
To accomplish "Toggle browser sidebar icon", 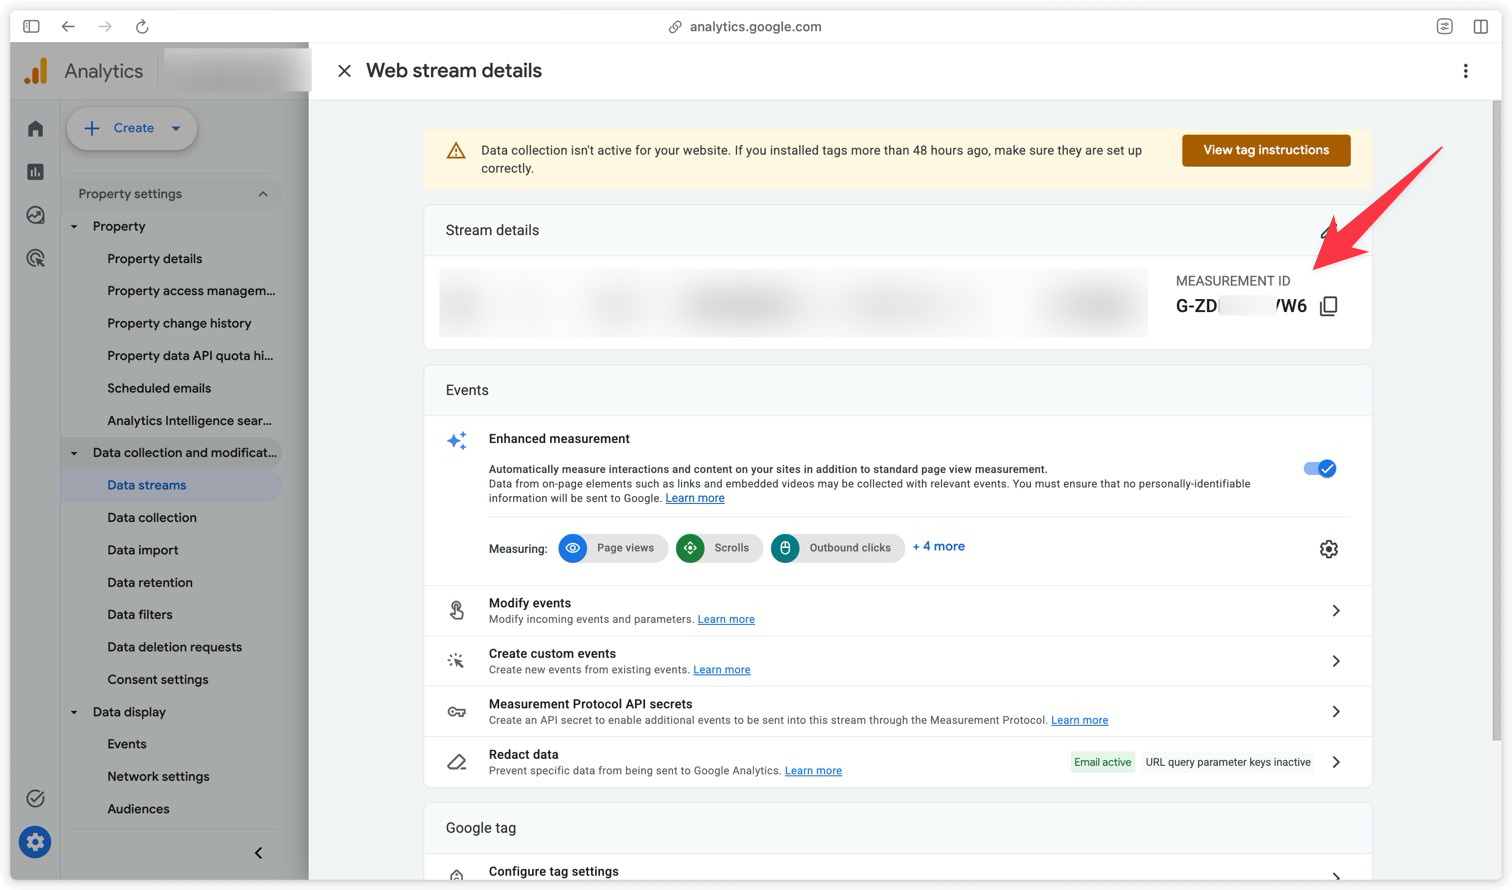I will coord(32,26).
